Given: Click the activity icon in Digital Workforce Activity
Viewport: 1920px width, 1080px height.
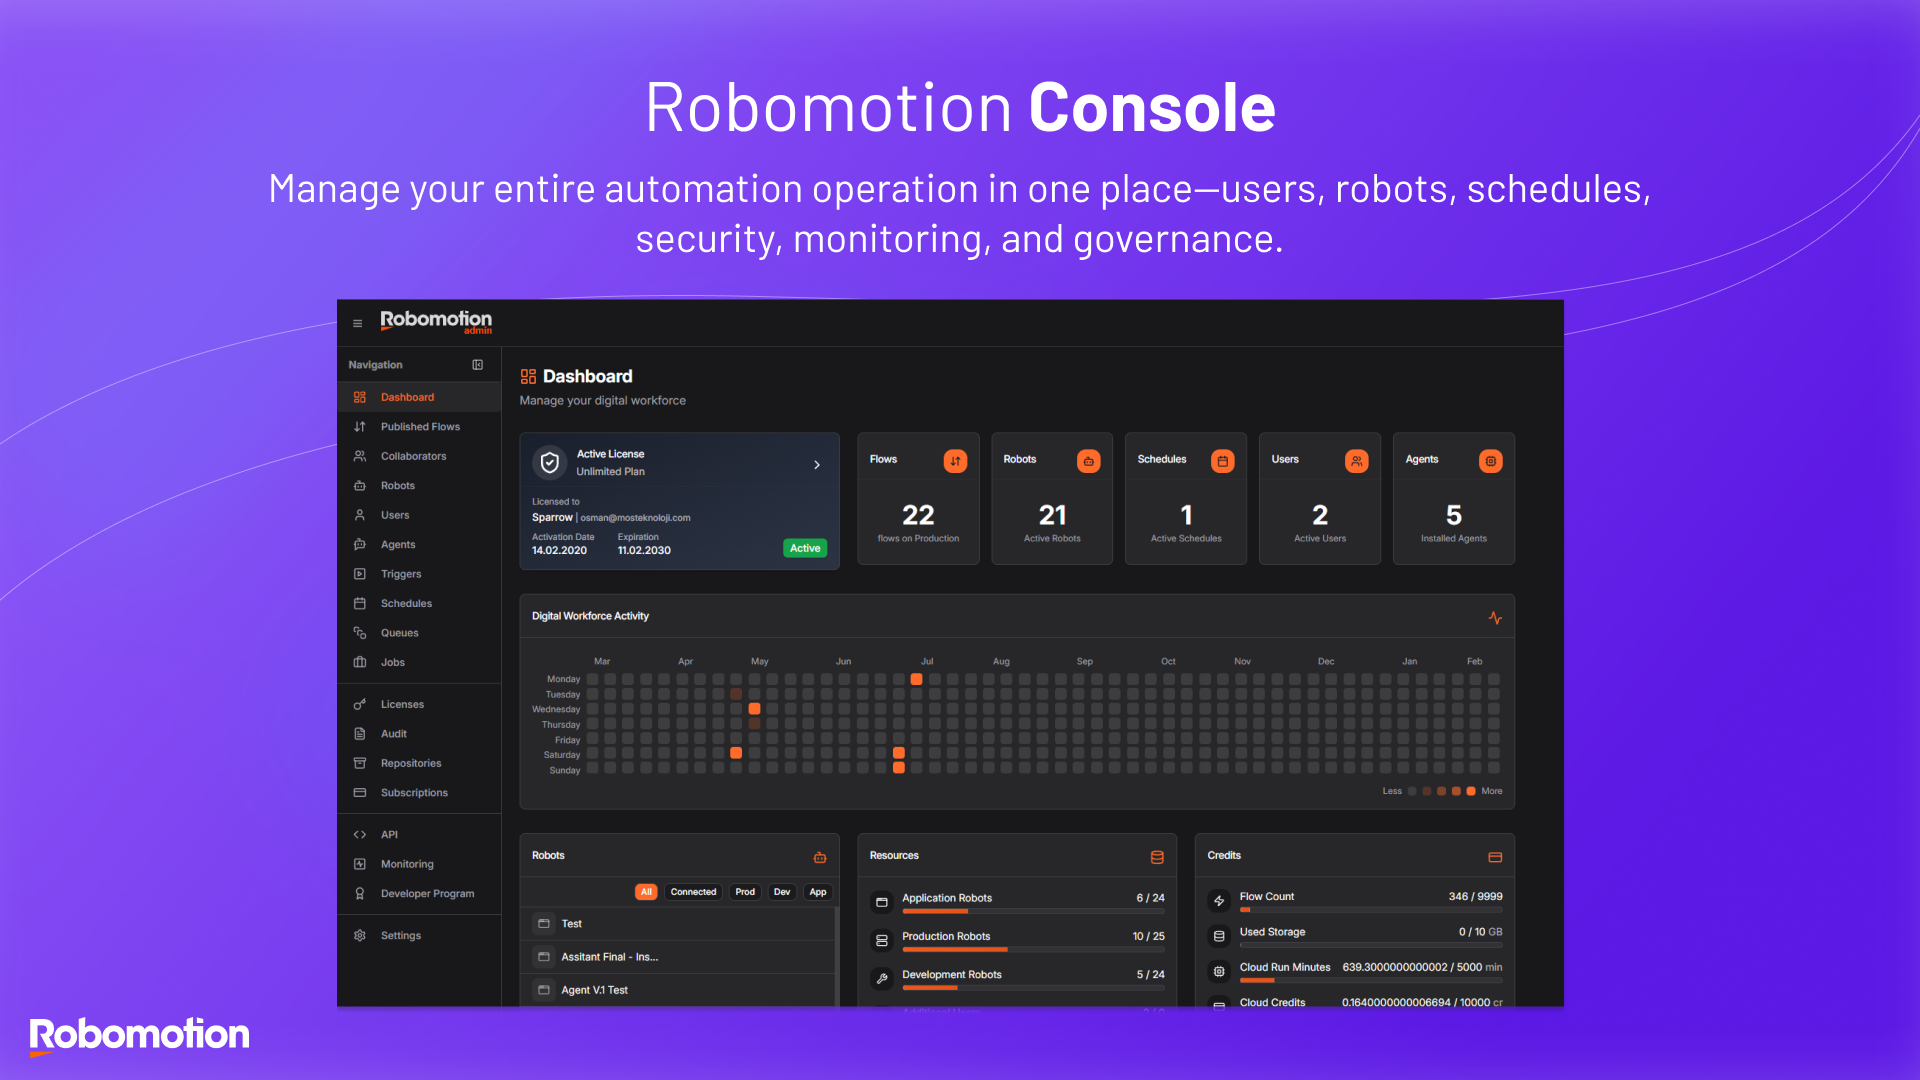Looking at the screenshot, I should click(1494, 617).
